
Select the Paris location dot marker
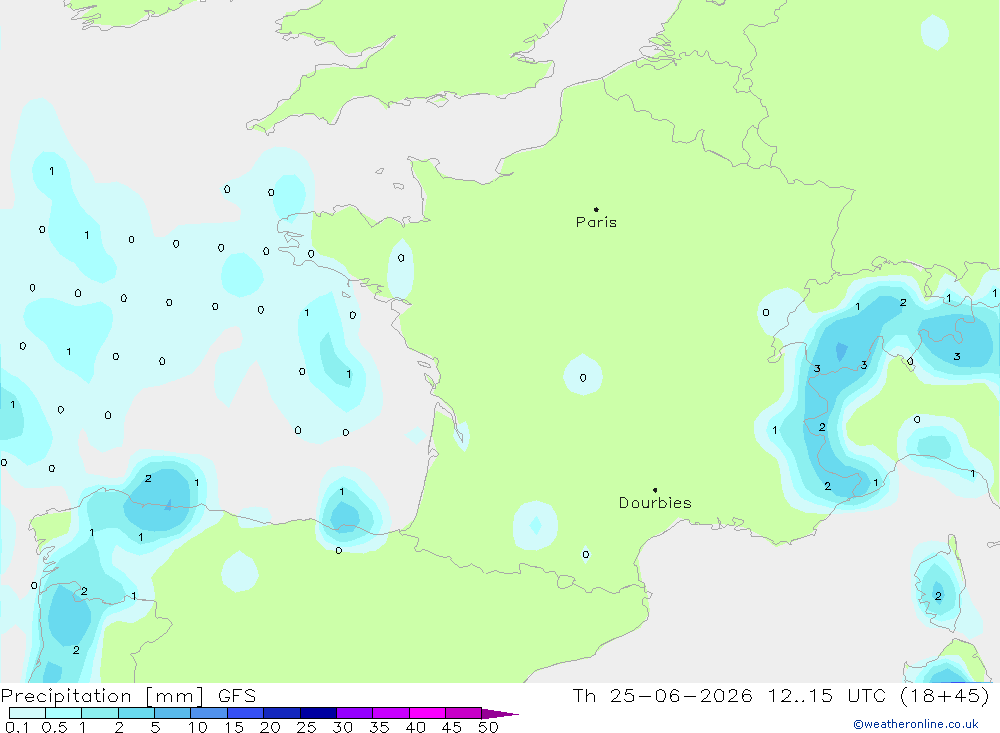point(596,209)
